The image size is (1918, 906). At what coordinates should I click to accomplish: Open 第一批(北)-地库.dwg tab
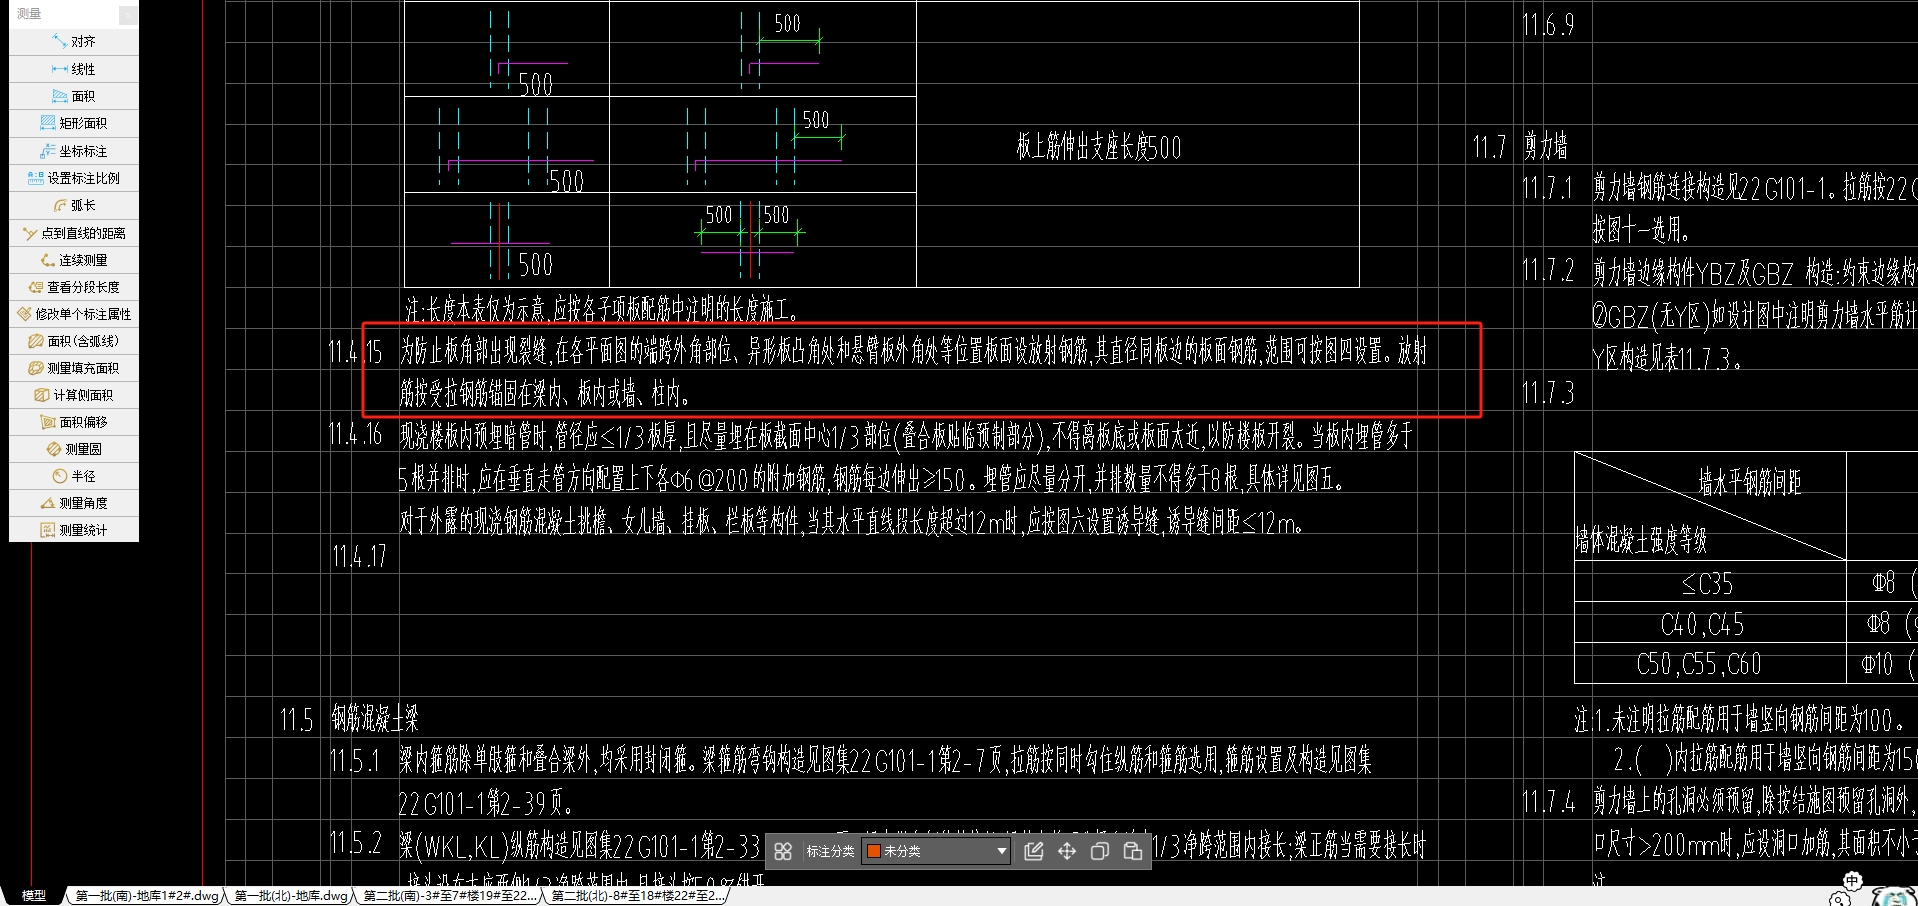pyautogui.click(x=291, y=896)
